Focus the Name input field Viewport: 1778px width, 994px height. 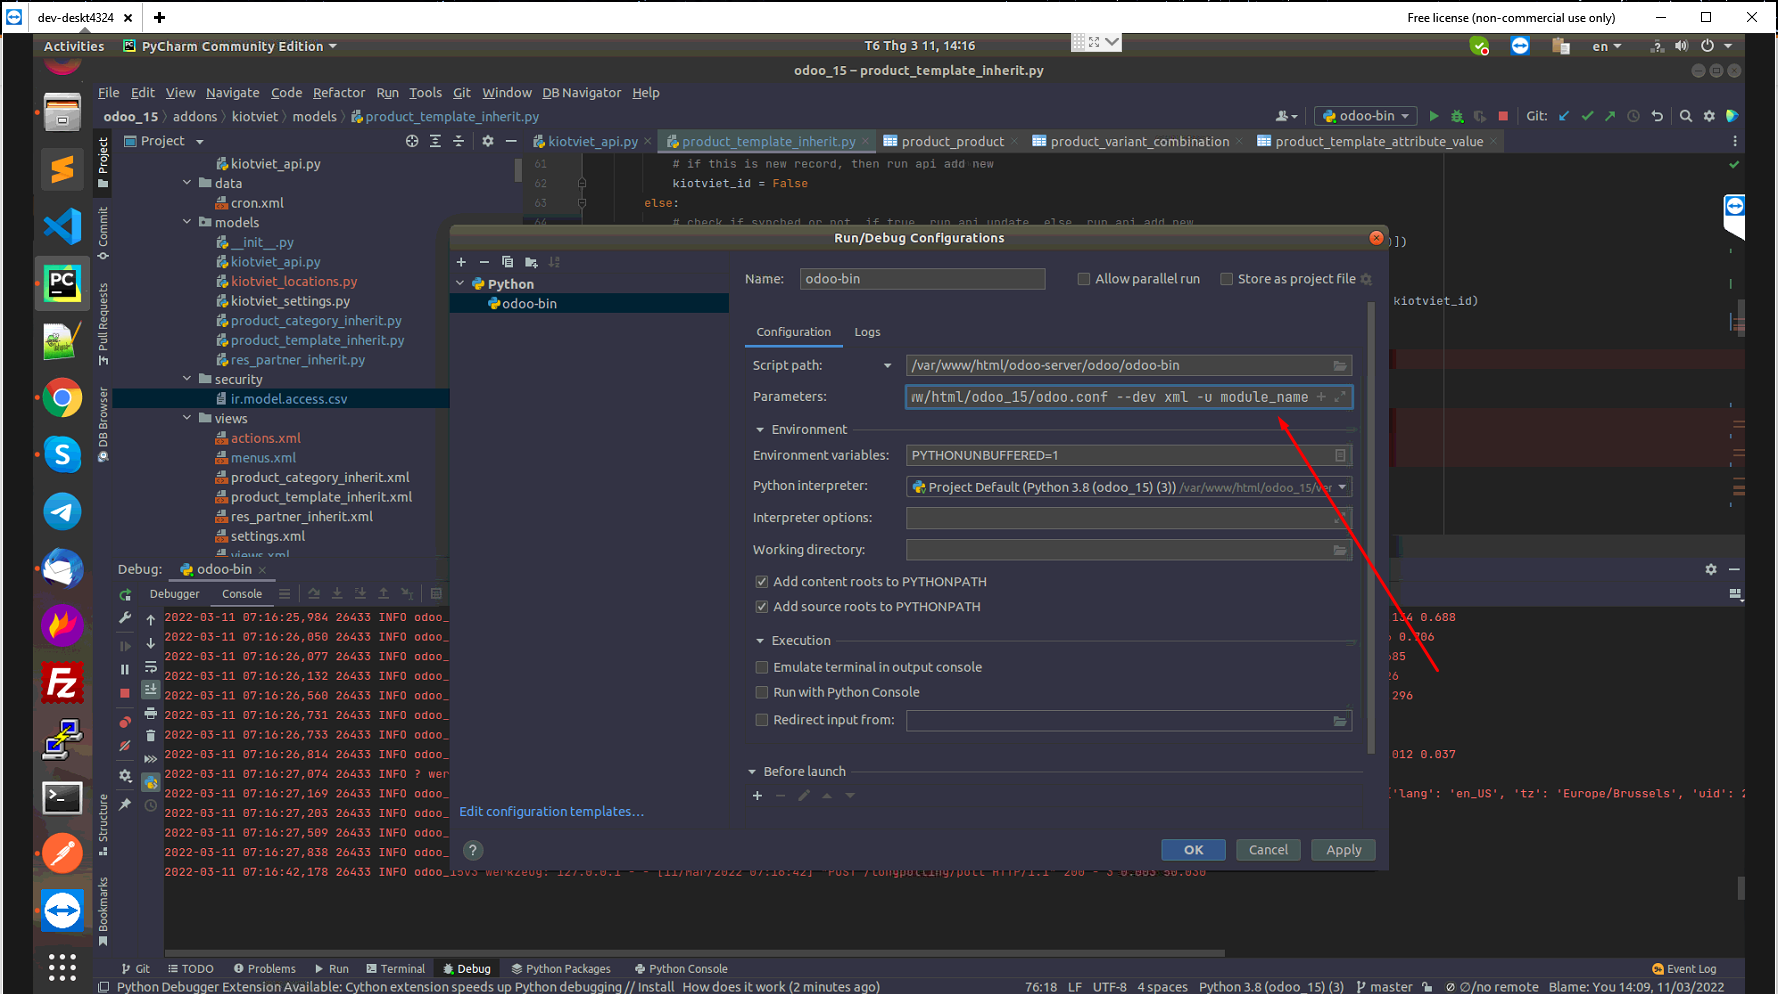click(922, 279)
